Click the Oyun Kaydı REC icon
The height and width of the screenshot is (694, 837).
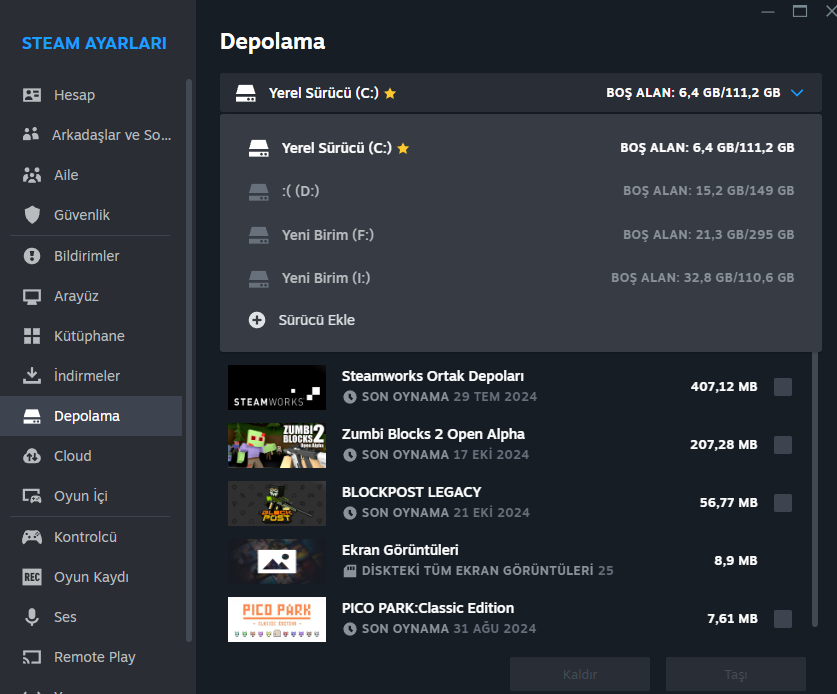point(31,577)
